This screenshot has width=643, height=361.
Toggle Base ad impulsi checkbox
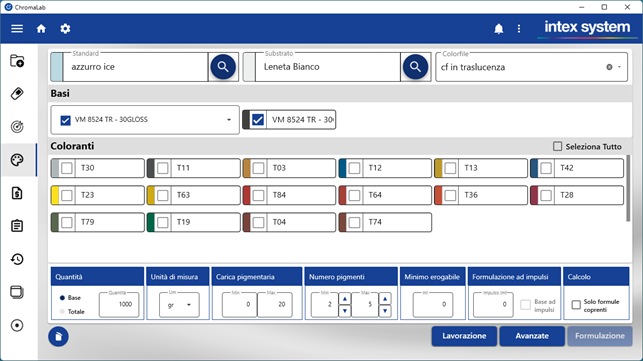tap(525, 305)
